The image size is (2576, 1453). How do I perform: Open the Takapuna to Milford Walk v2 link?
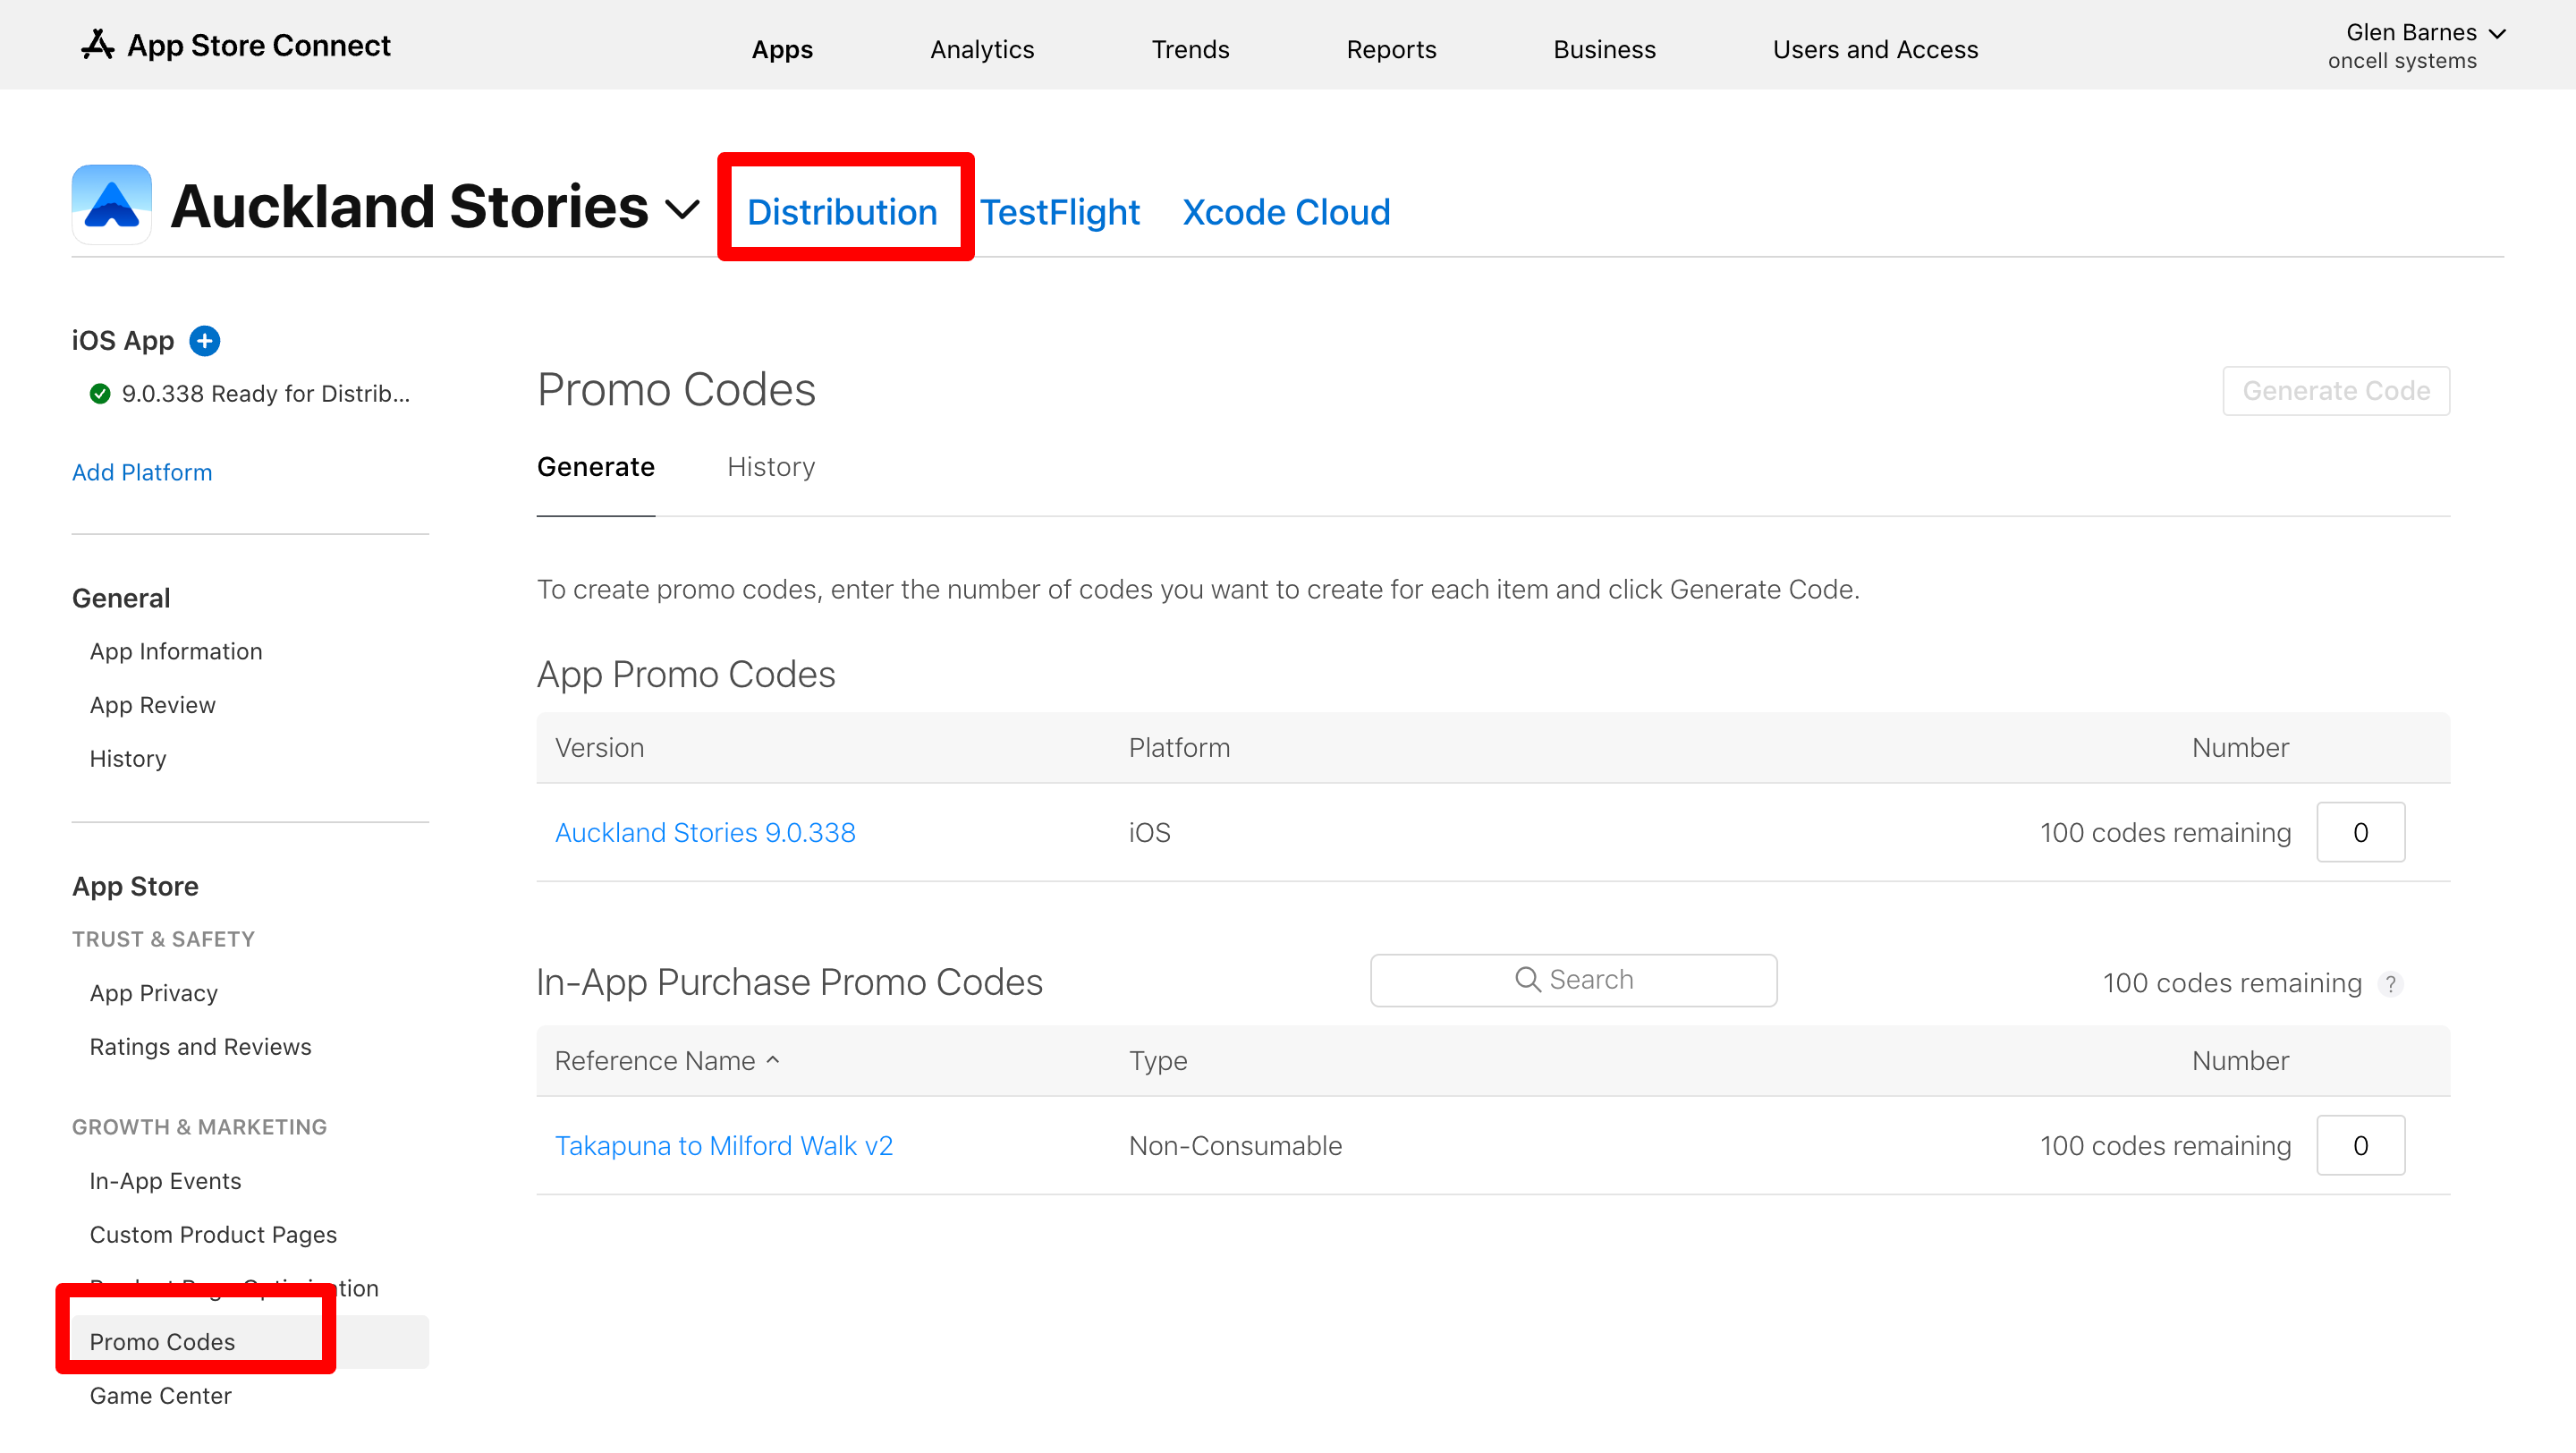tap(723, 1145)
